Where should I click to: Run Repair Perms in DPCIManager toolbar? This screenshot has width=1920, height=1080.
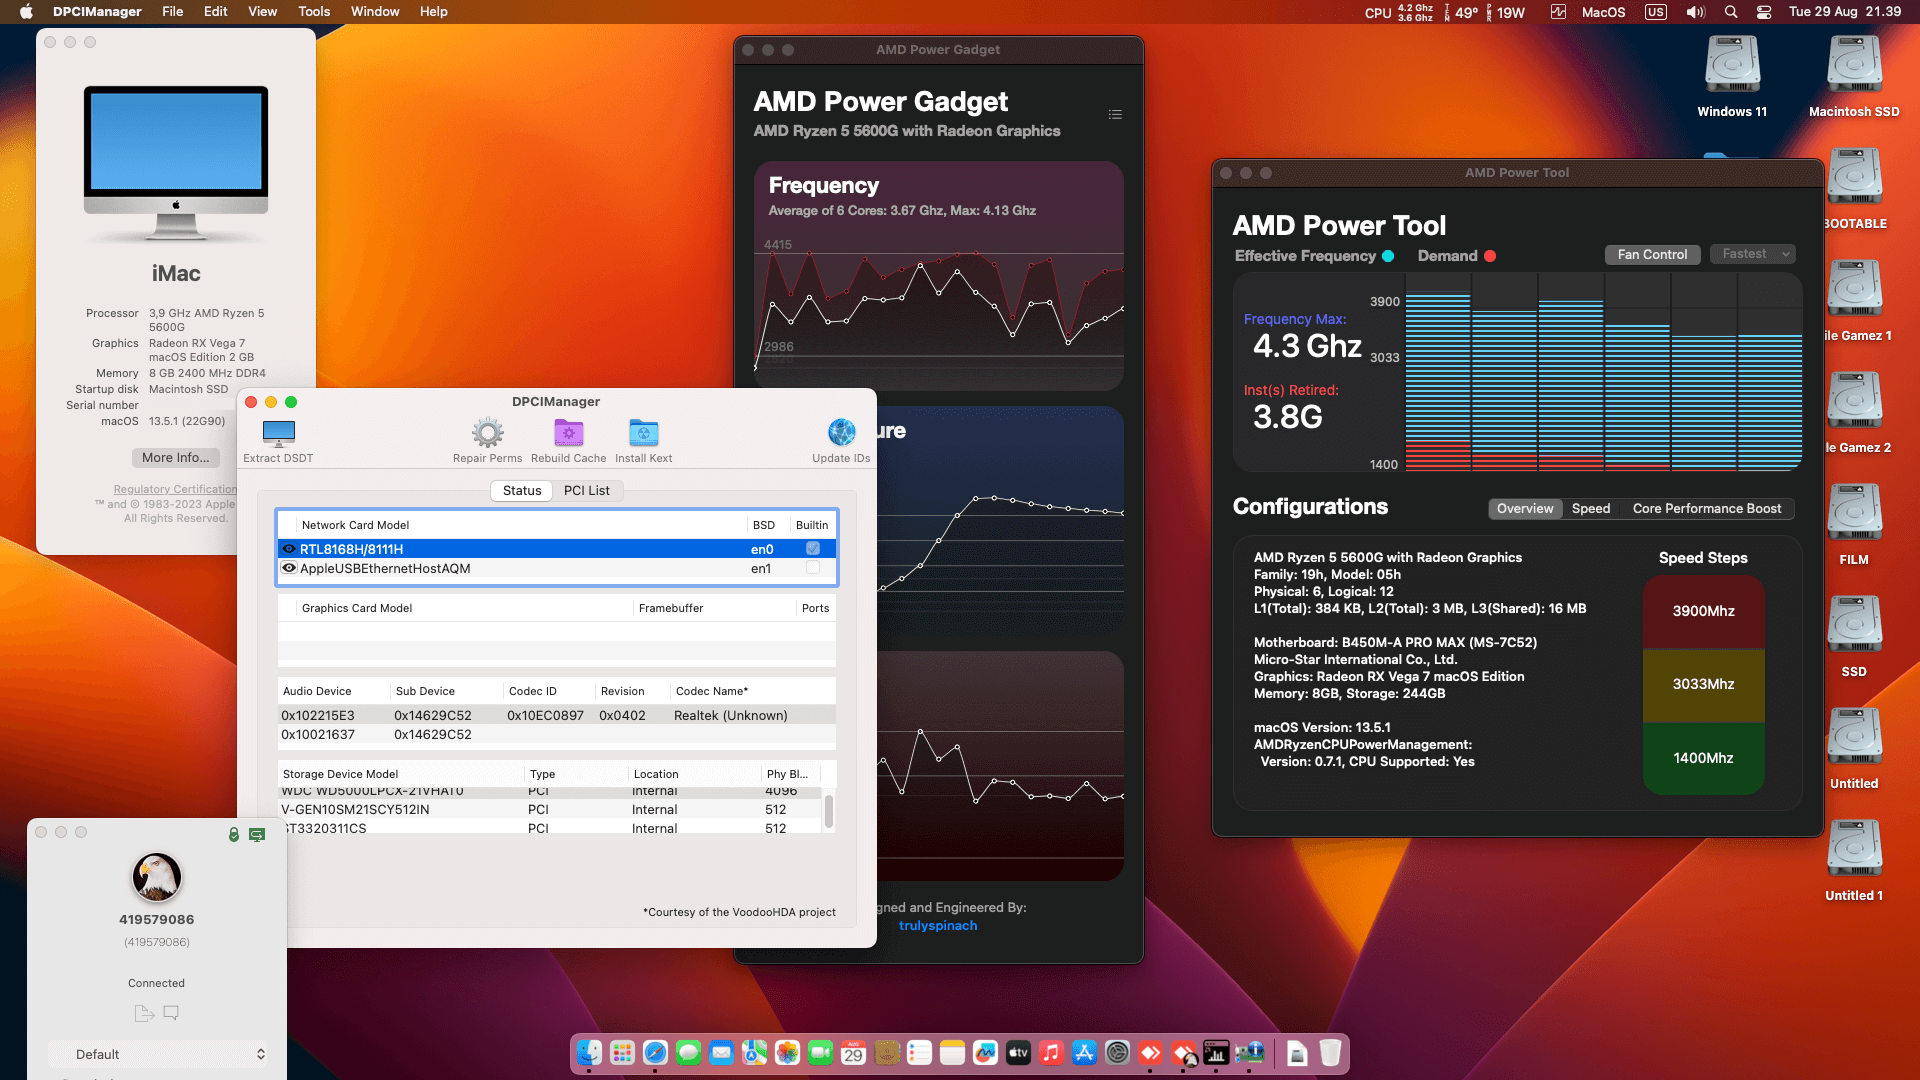(x=487, y=434)
